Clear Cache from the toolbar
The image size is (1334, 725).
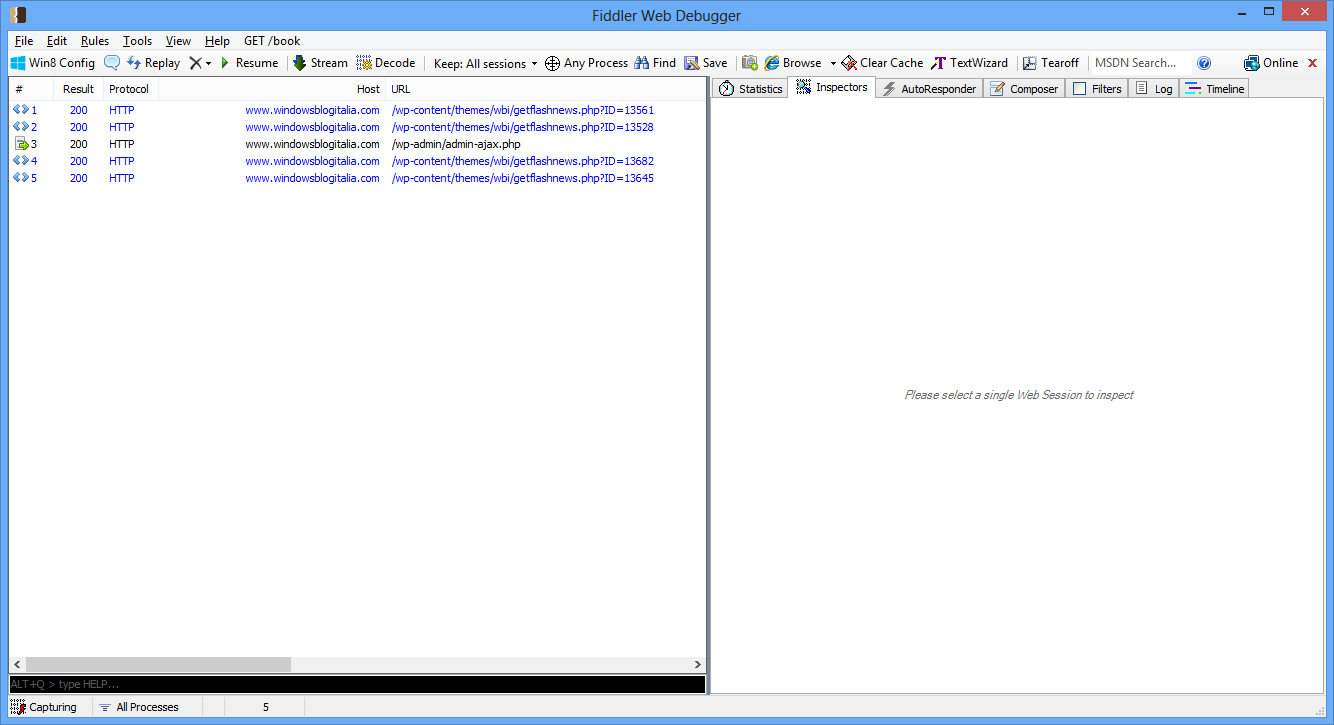coord(882,63)
